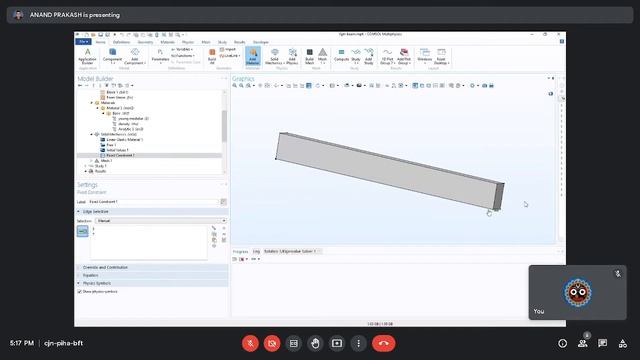Screen dimensions: 640x360
Task: Show the meeting participants list
Action: [x=582, y=344]
